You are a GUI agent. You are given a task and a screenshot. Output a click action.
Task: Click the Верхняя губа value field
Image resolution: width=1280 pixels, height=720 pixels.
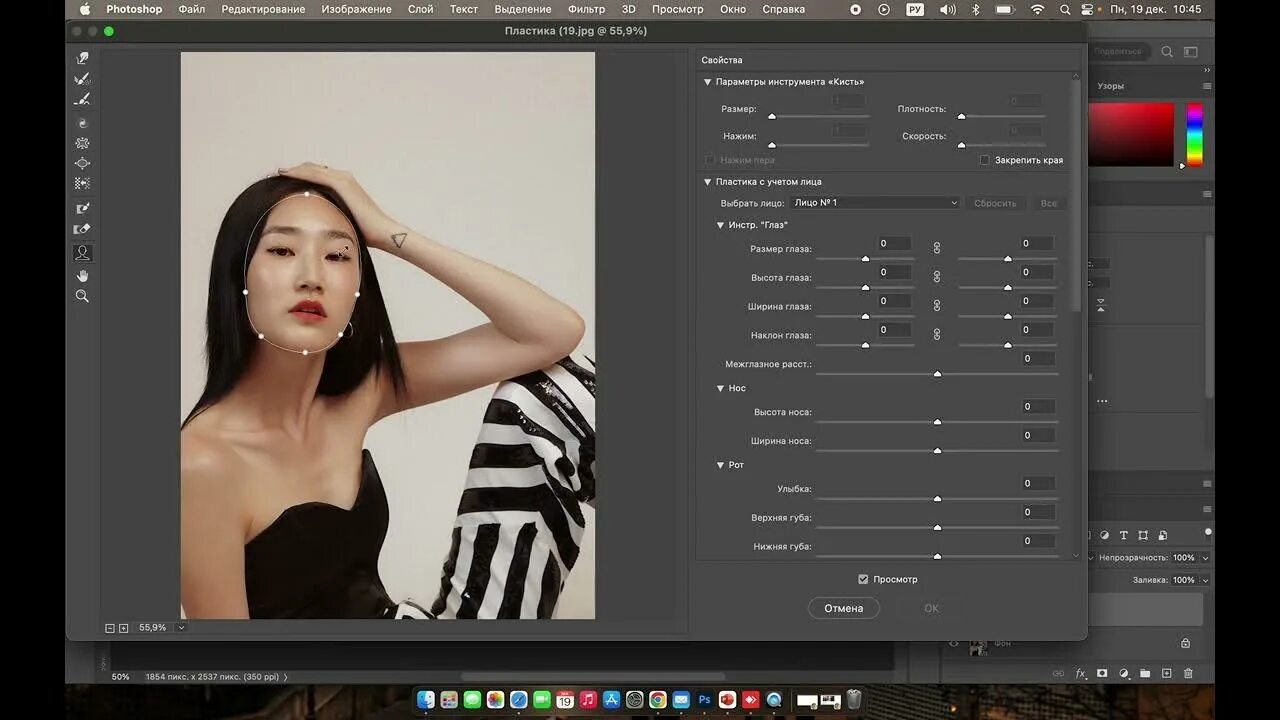coord(1038,512)
